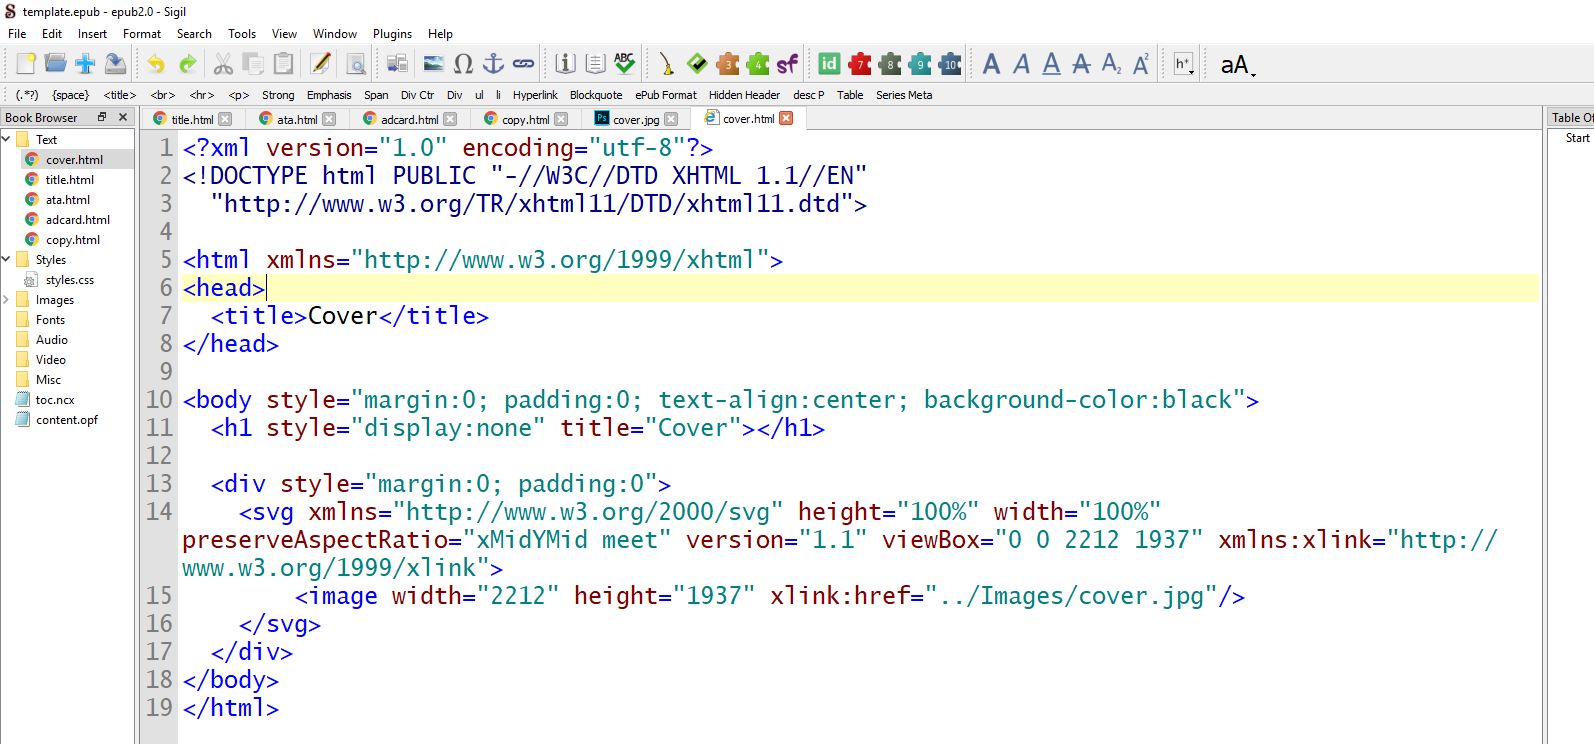Click the broom Mend and Prettify icon
The image size is (1594, 744).
666,64
